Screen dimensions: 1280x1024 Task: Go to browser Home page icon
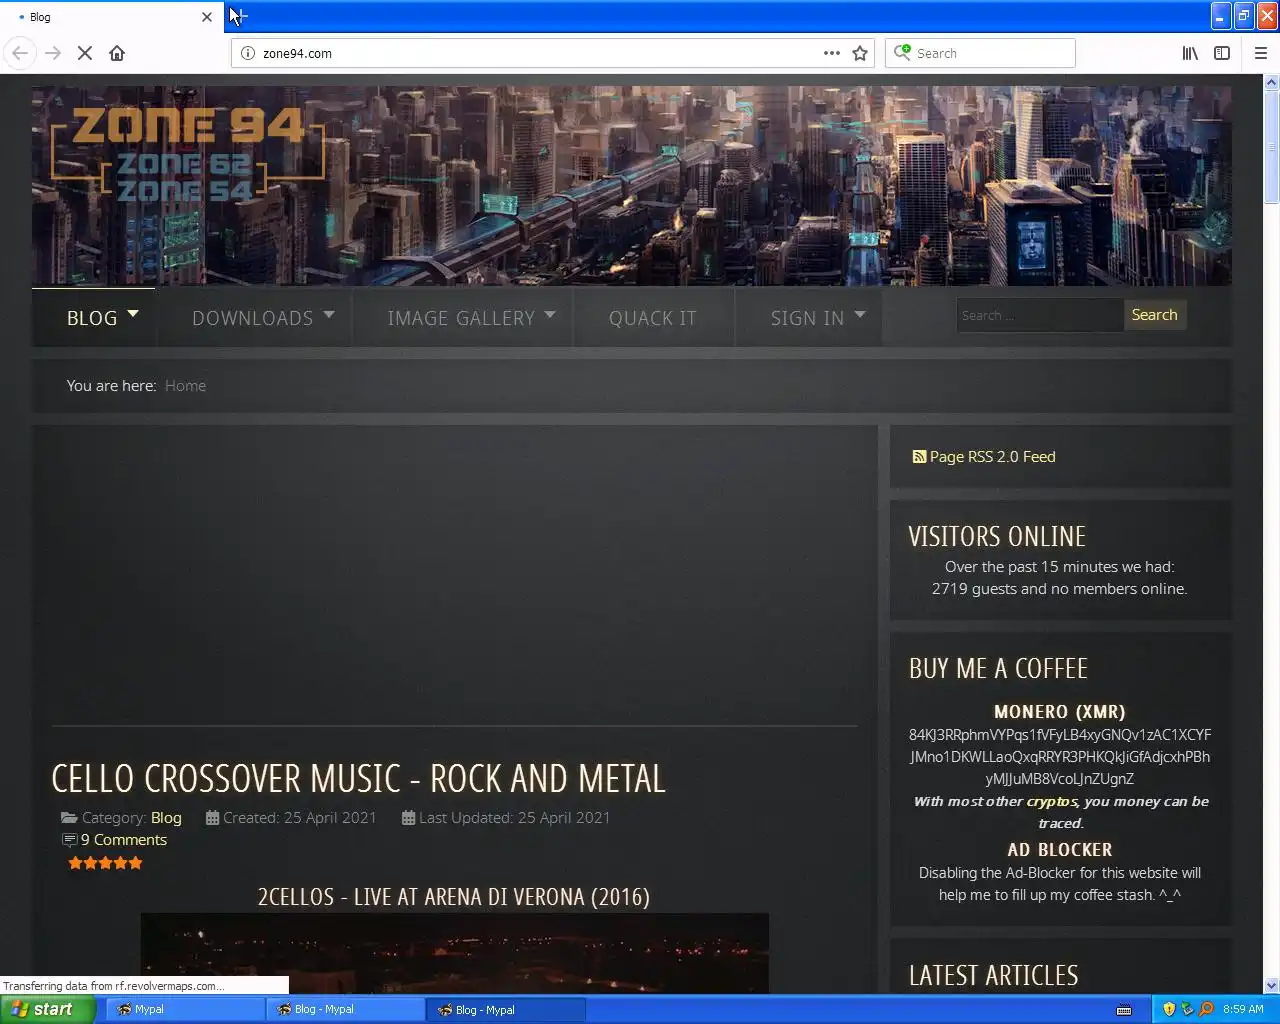click(117, 53)
